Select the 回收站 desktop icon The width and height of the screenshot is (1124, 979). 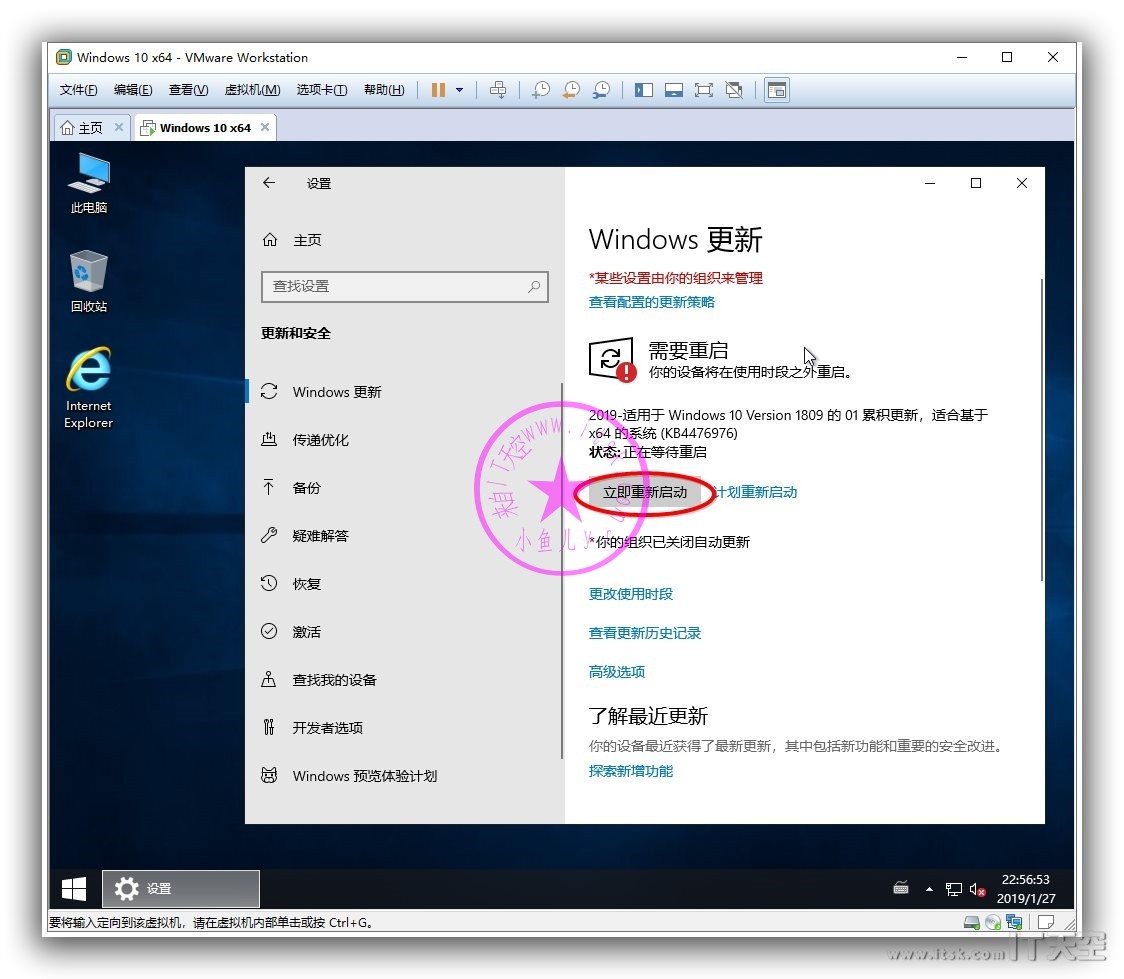89,282
